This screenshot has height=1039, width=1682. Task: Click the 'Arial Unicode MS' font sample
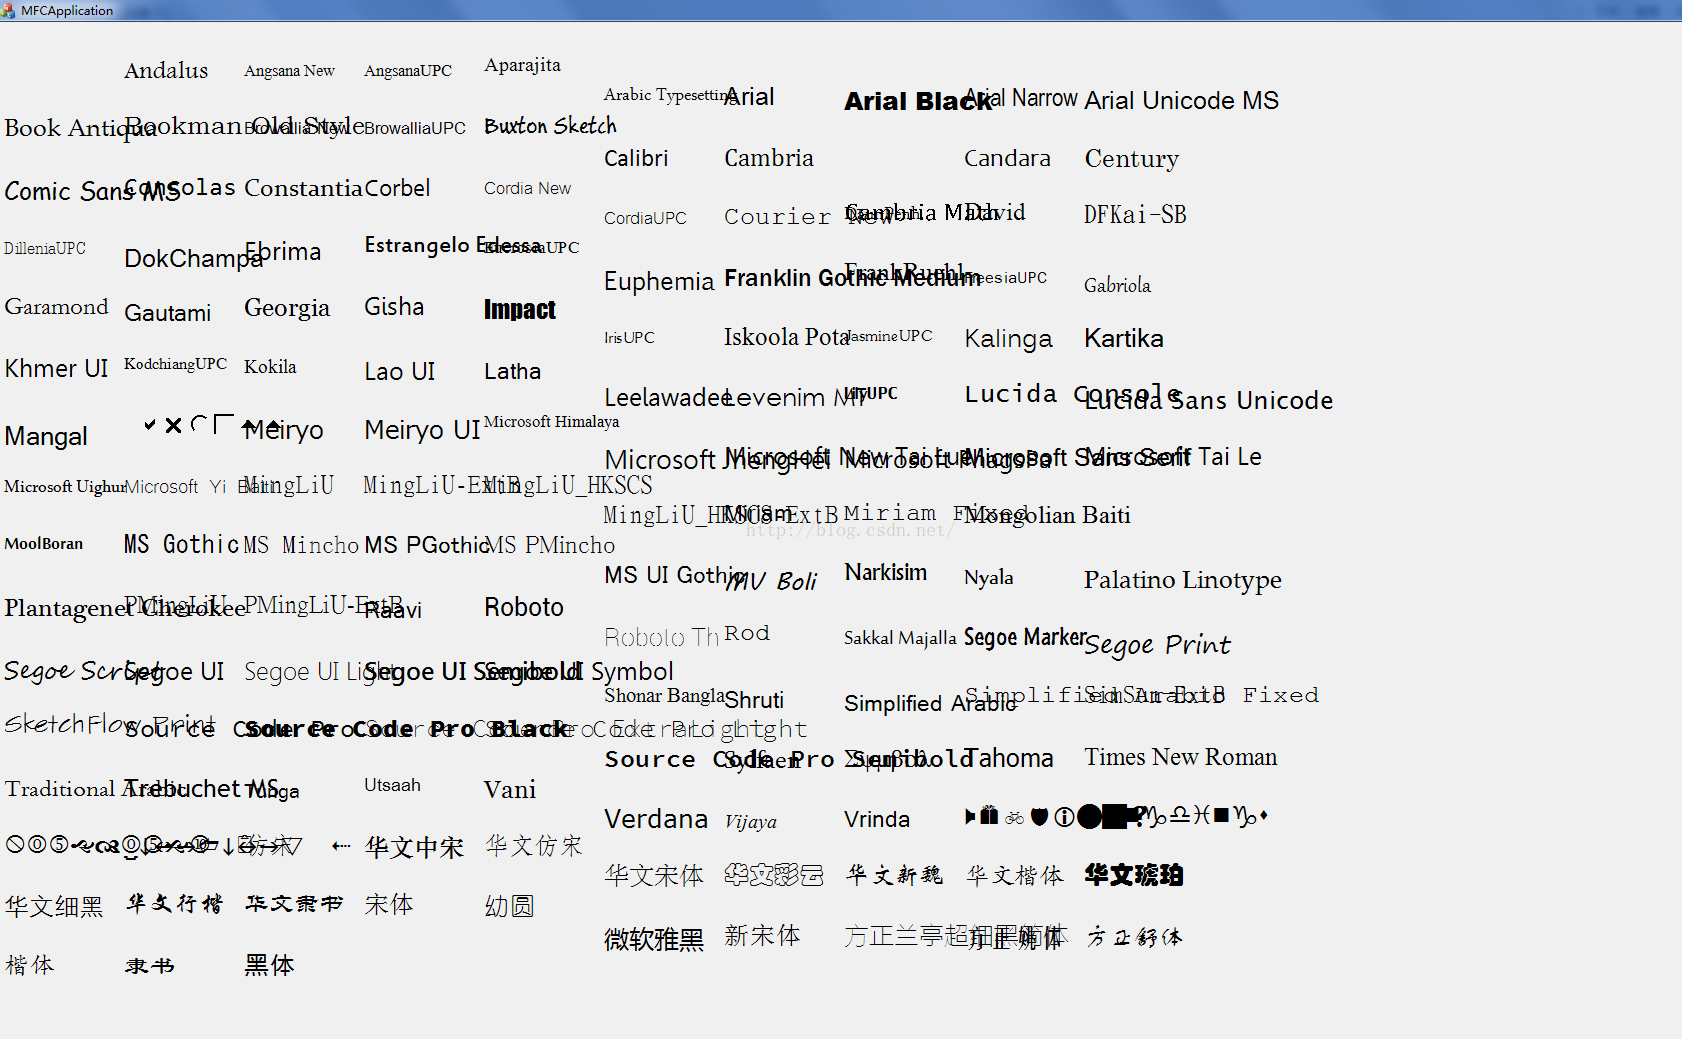coord(1181,101)
